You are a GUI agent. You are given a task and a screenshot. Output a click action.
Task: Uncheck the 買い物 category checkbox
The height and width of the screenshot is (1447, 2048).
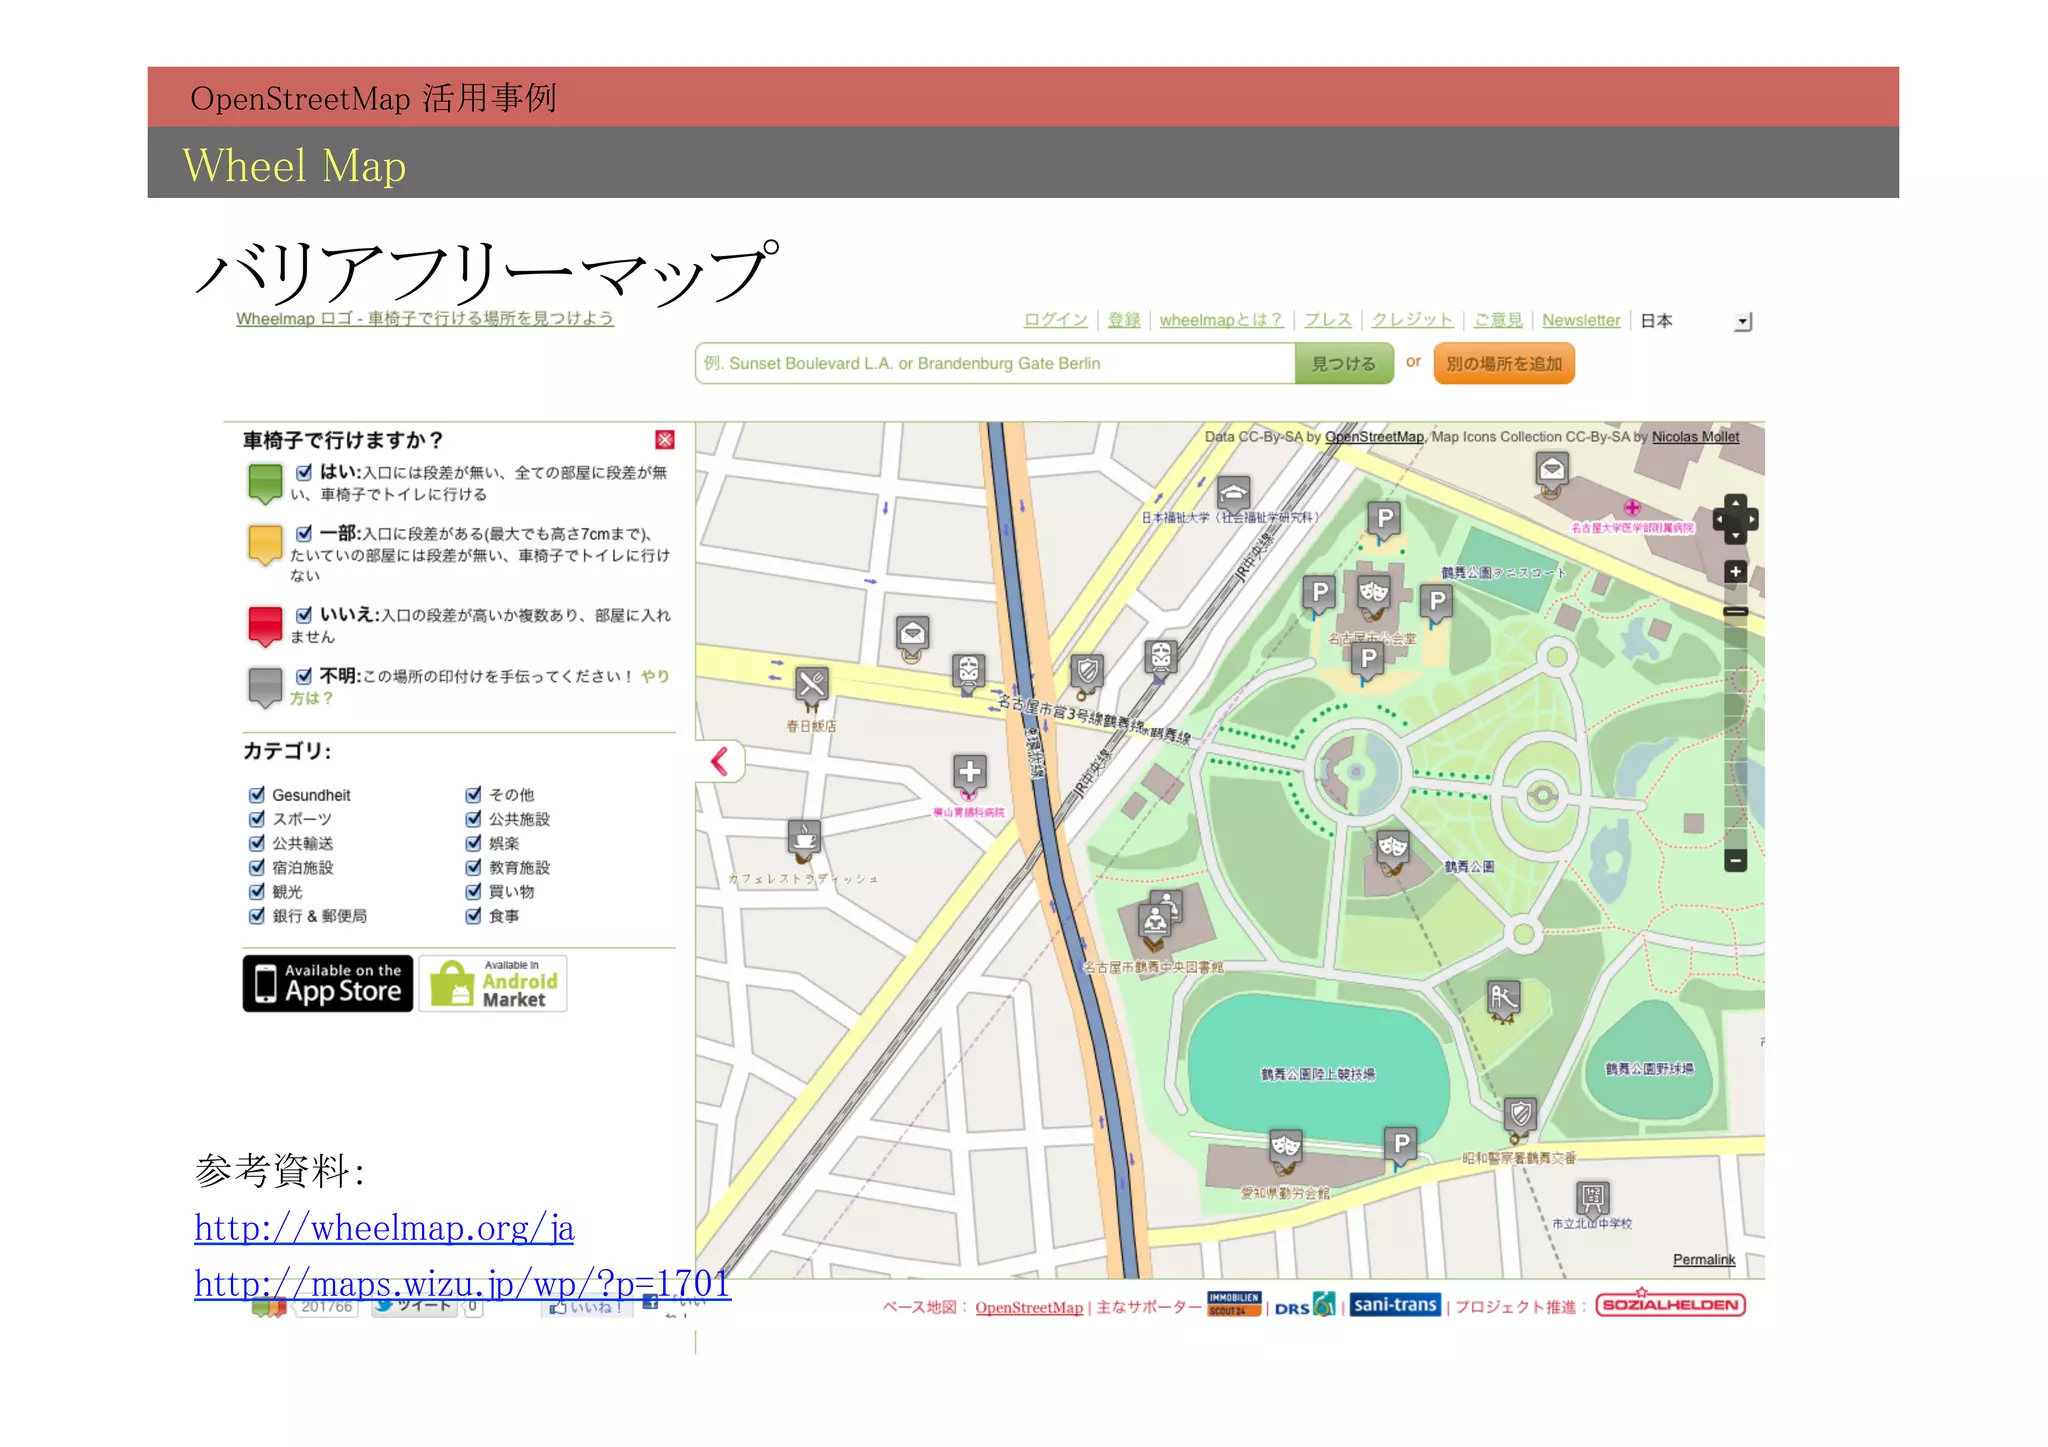coord(474,891)
